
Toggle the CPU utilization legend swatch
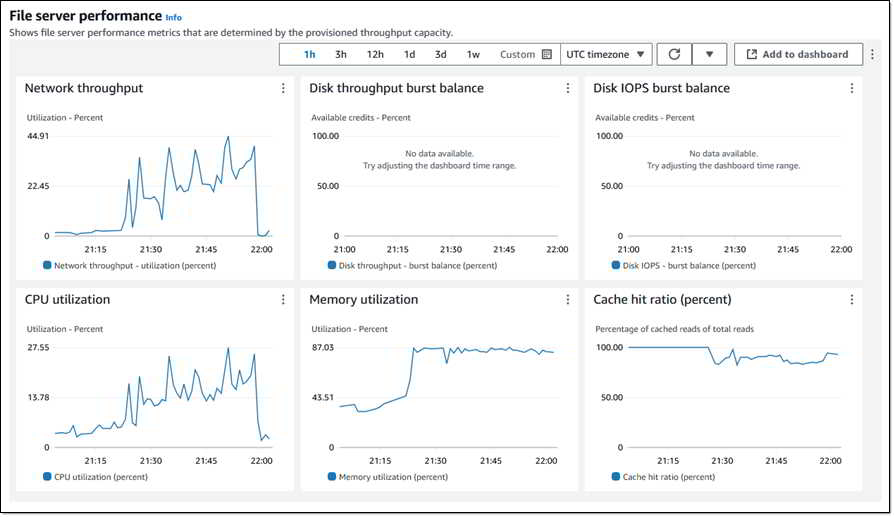[x=47, y=477]
